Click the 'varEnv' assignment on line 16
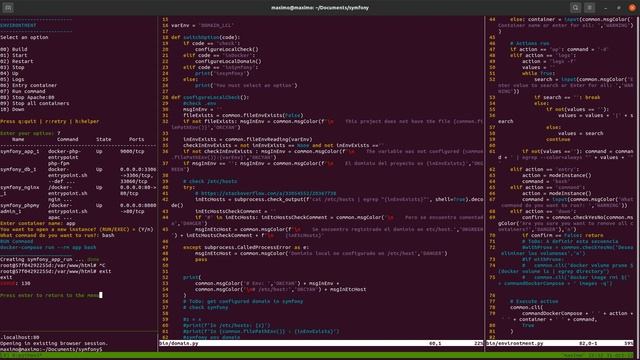 pyautogui.click(x=202, y=25)
